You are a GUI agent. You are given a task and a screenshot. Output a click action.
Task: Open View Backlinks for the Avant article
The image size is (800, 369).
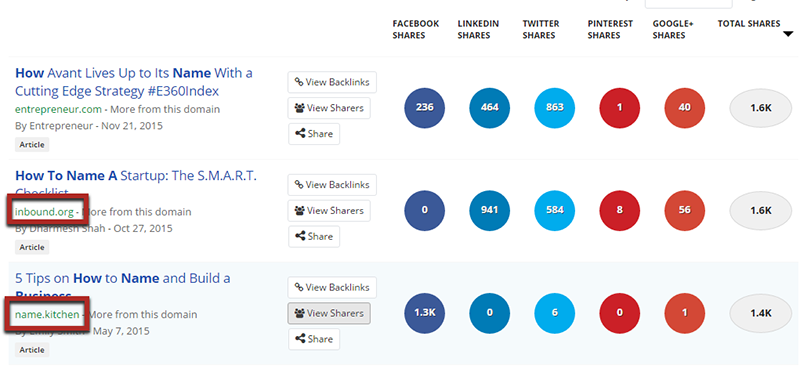click(x=332, y=82)
